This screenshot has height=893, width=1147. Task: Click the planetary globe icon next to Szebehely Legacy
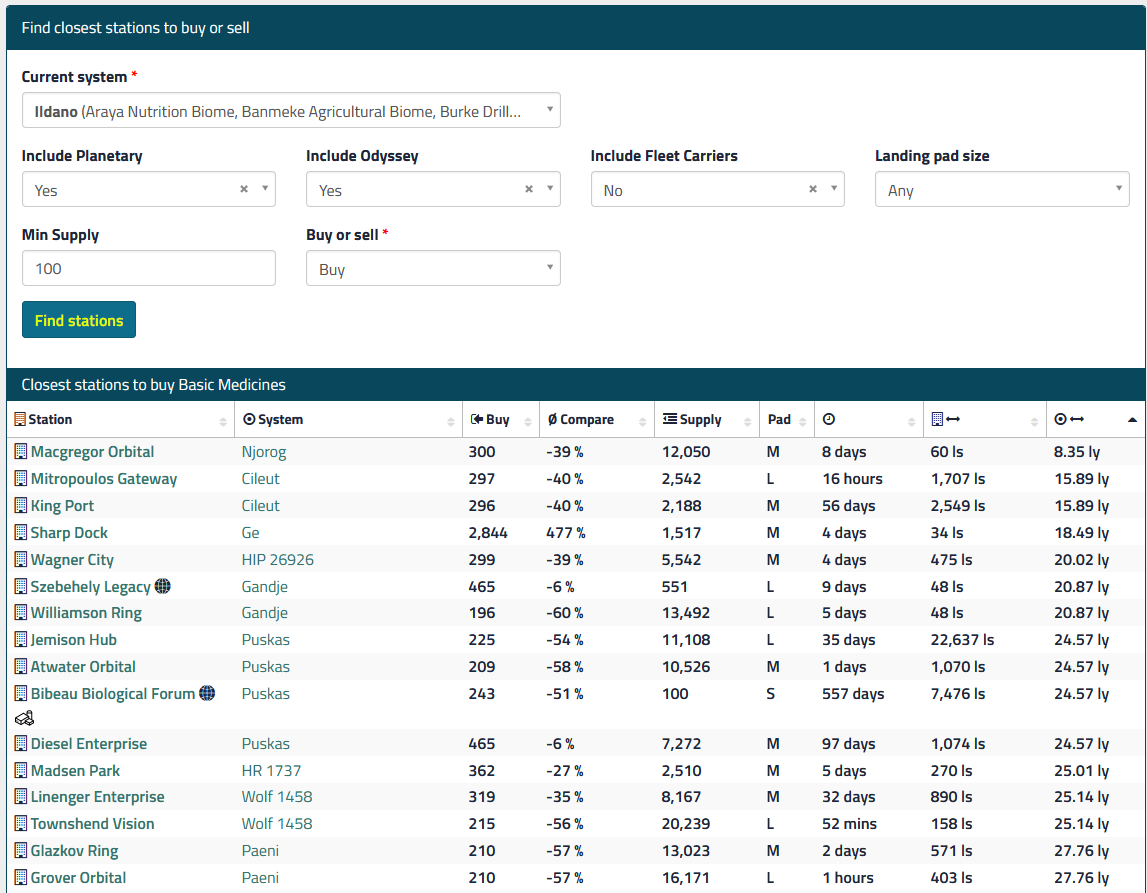(162, 586)
